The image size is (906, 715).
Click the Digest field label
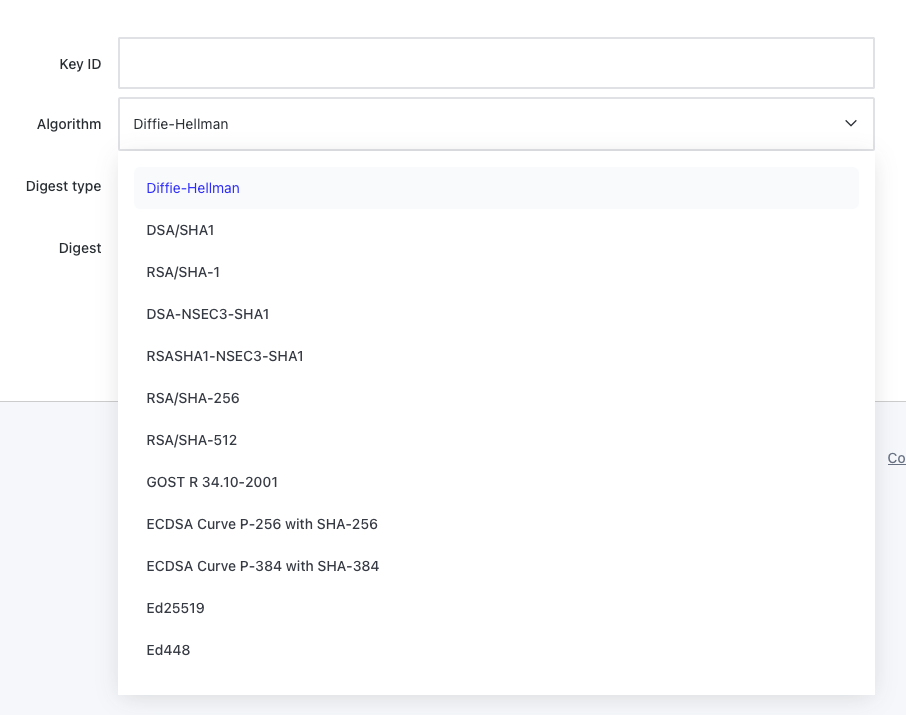click(80, 248)
